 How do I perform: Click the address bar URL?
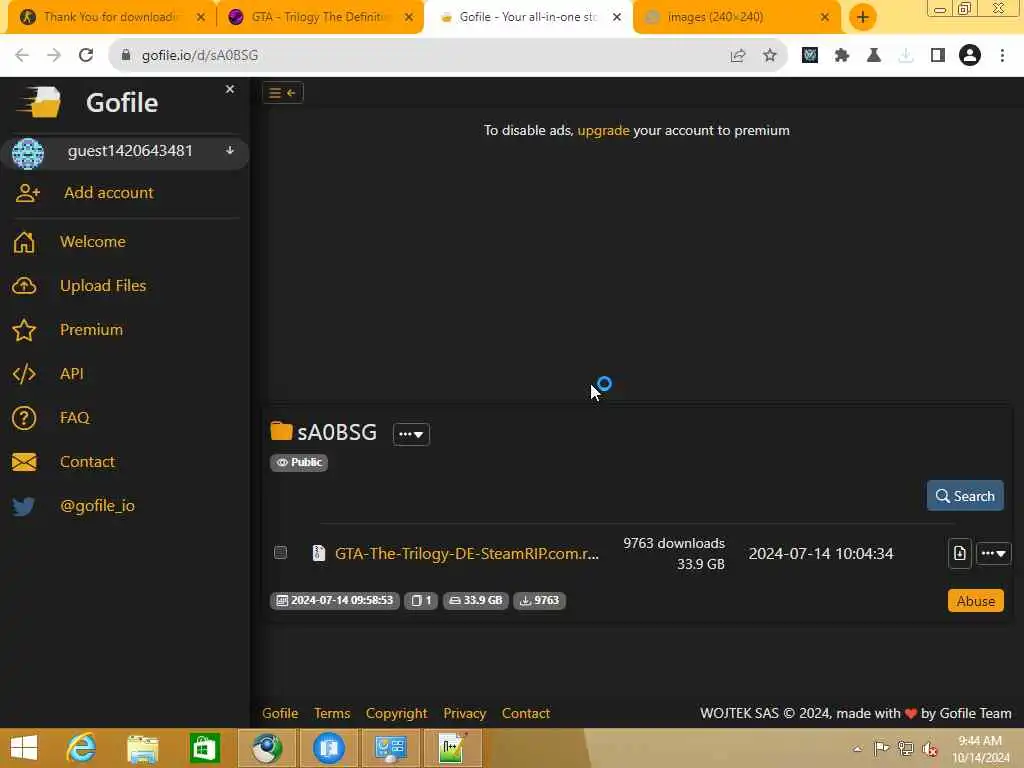pyautogui.click(x=200, y=56)
